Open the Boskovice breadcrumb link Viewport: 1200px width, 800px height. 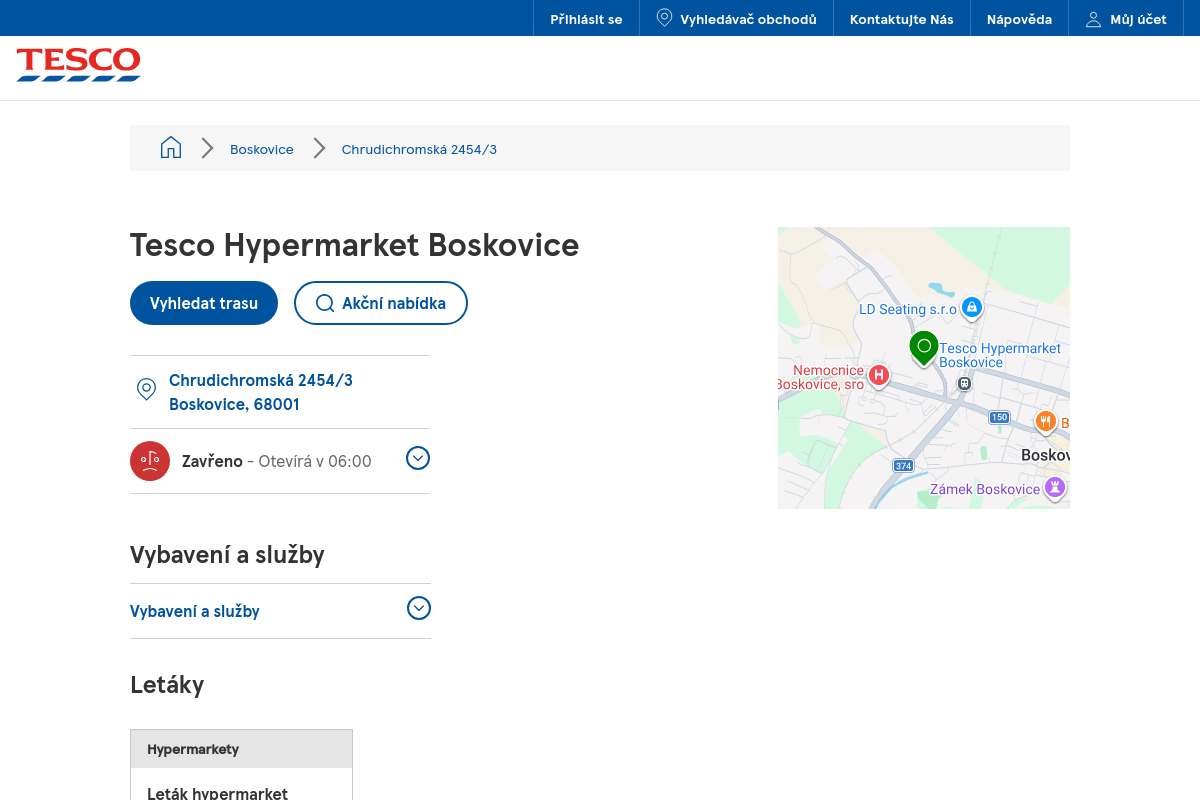[x=262, y=149]
